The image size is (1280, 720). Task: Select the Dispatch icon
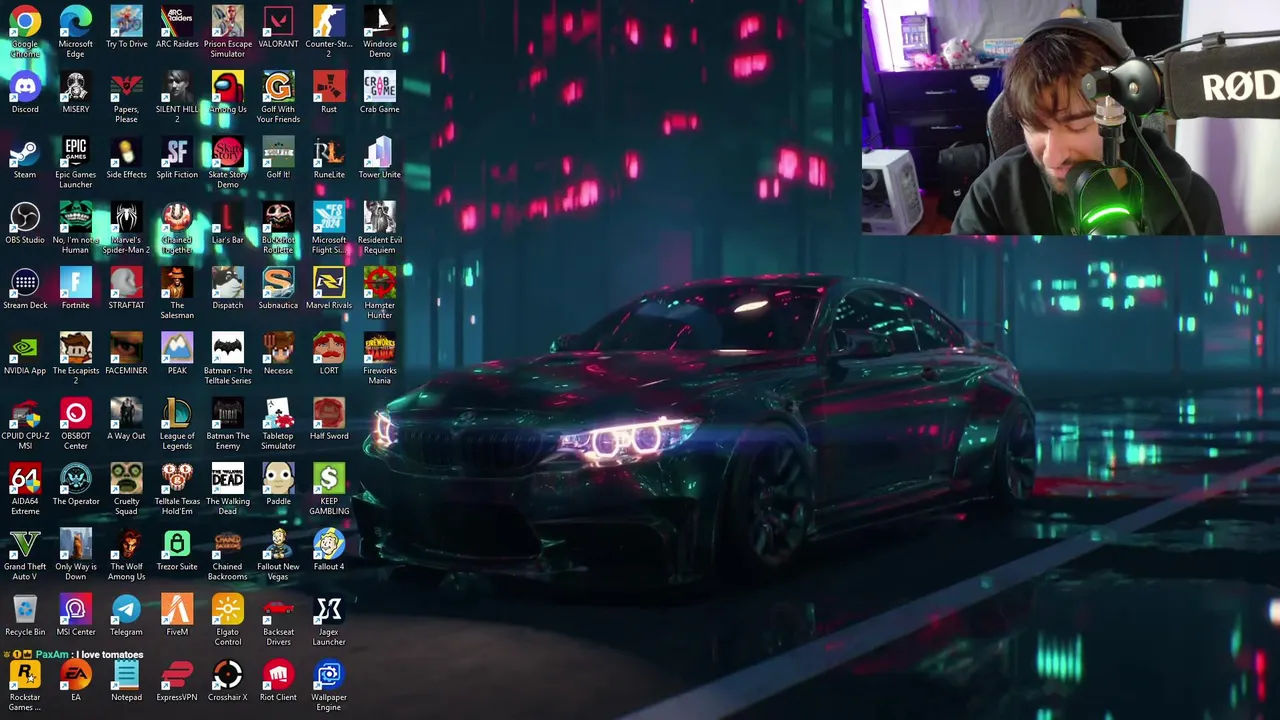tap(228, 283)
